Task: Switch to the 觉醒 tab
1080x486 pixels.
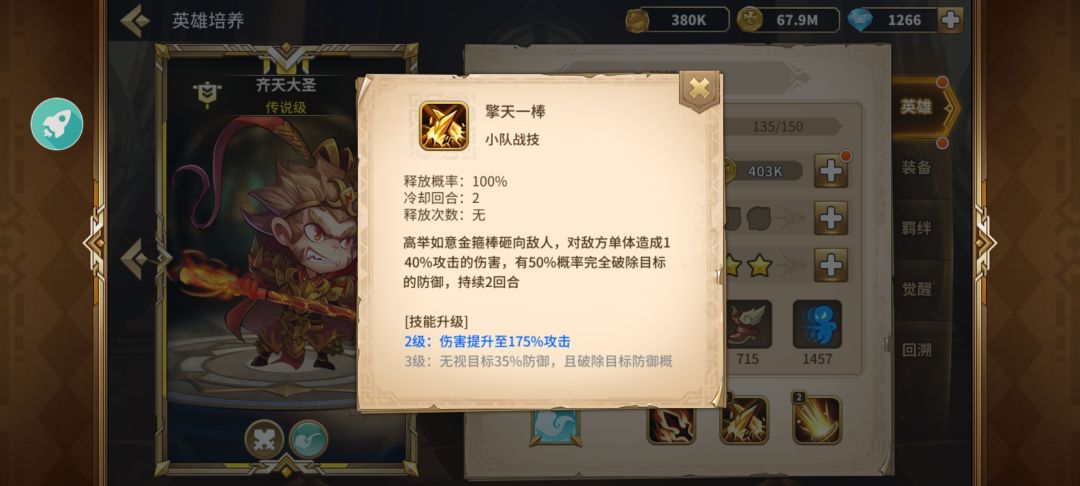Action: (916, 288)
